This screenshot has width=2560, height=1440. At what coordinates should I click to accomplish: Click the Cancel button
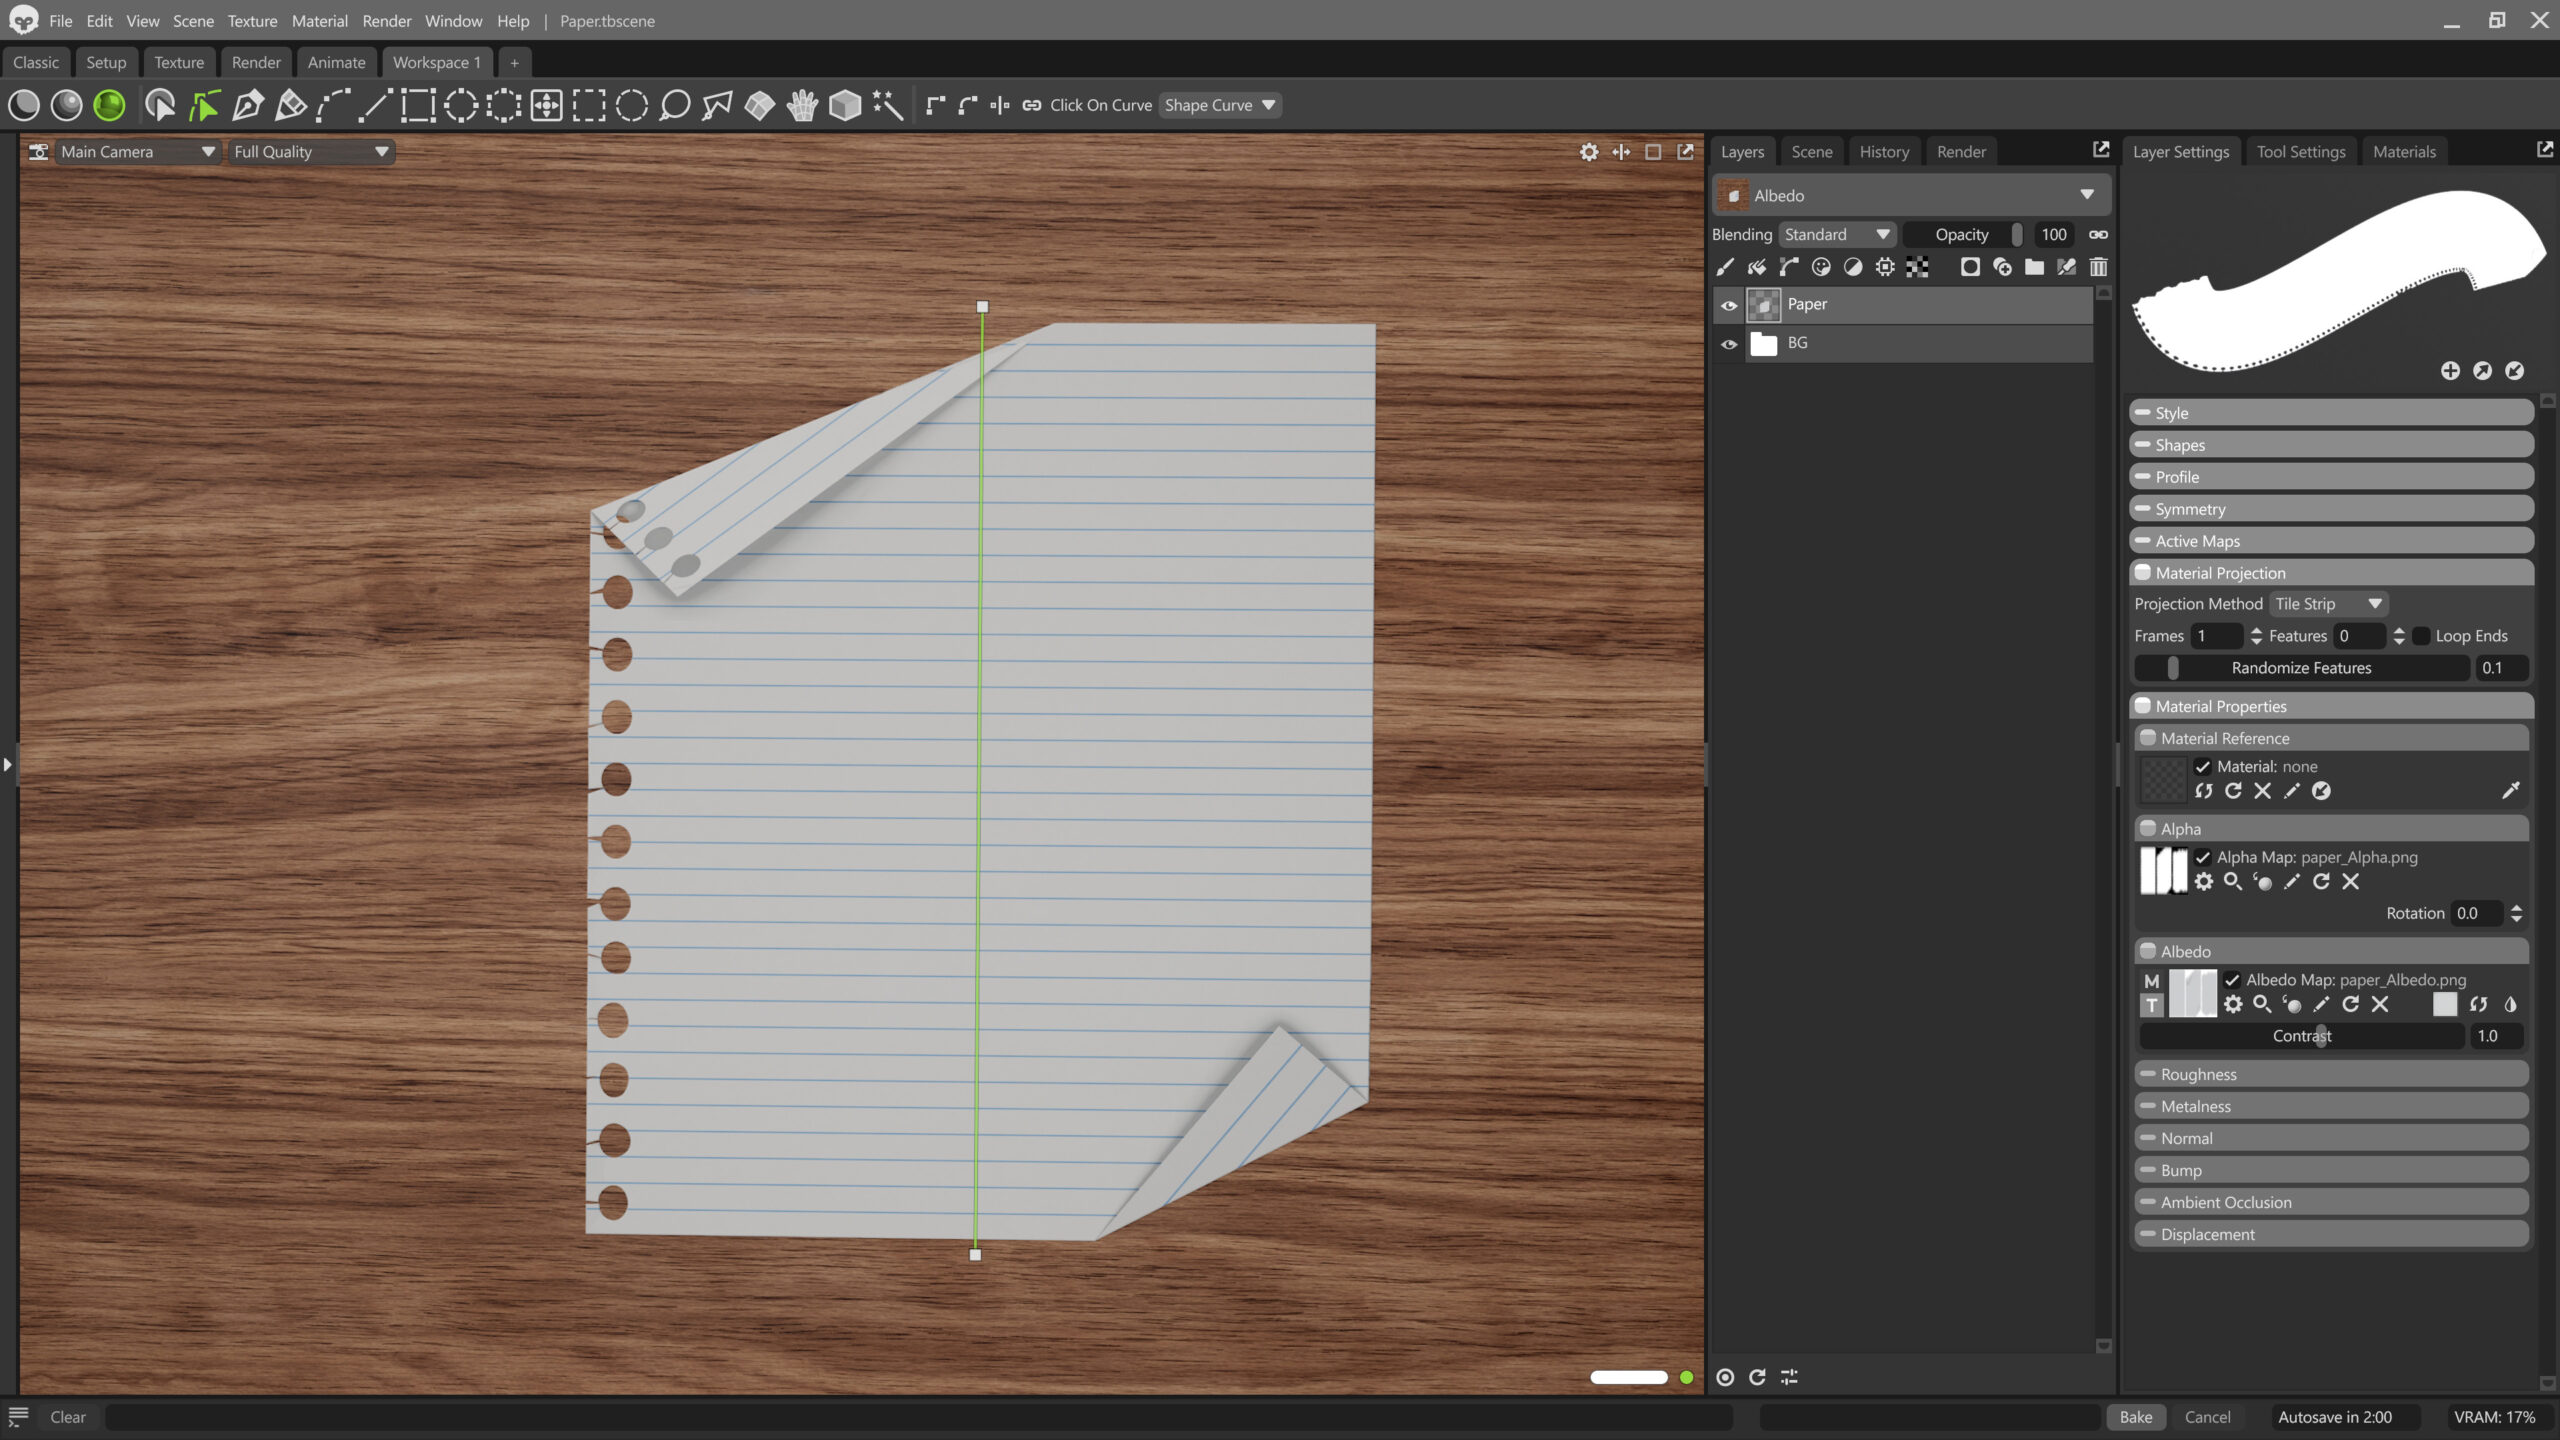pyautogui.click(x=2207, y=1417)
